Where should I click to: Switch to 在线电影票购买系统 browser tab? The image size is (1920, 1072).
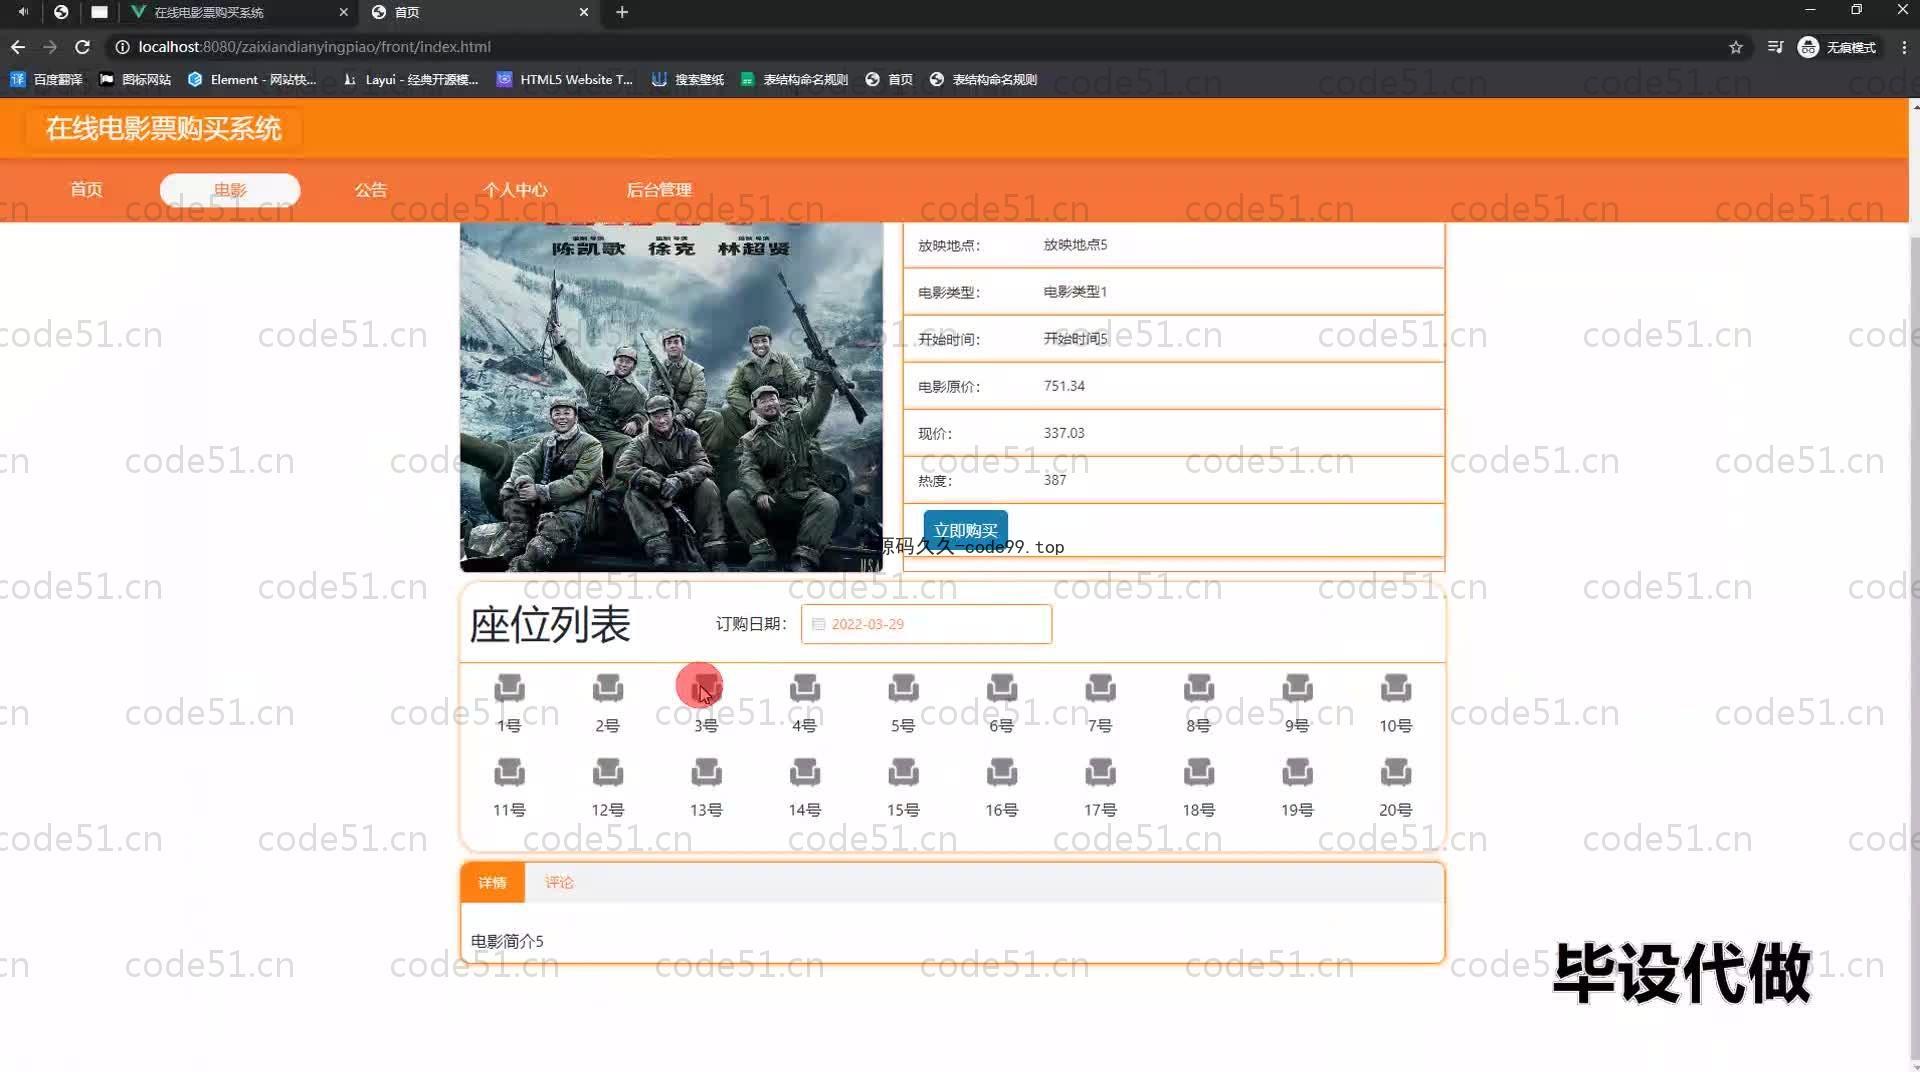pyautogui.click(x=240, y=12)
